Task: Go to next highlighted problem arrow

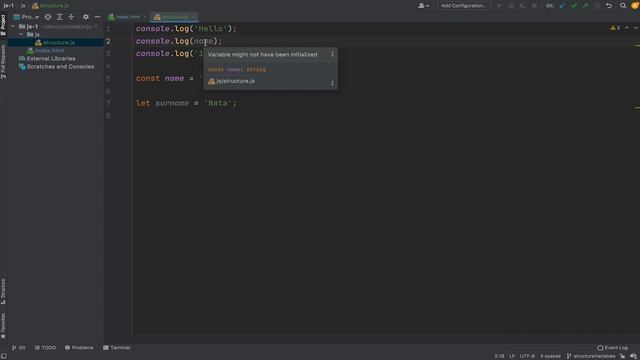Action: 636,28
